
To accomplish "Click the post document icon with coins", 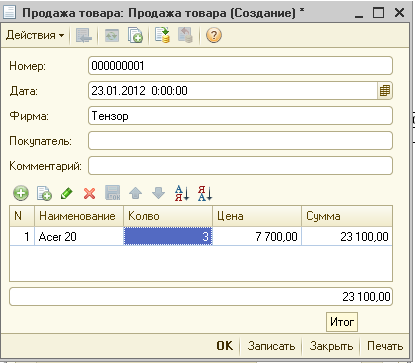I will click(x=162, y=35).
